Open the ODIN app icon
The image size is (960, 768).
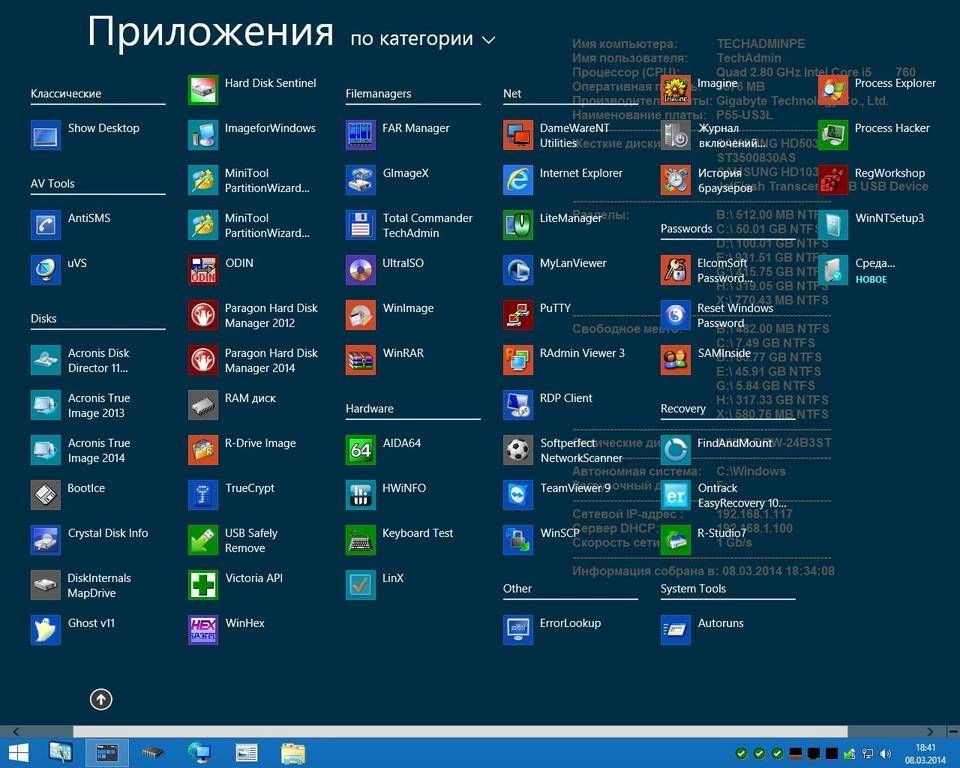203,270
